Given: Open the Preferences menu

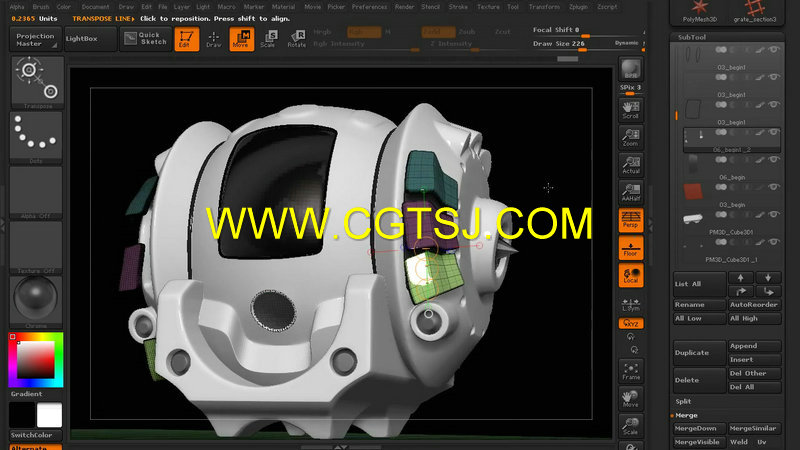Looking at the screenshot, I should click(369, 7).
